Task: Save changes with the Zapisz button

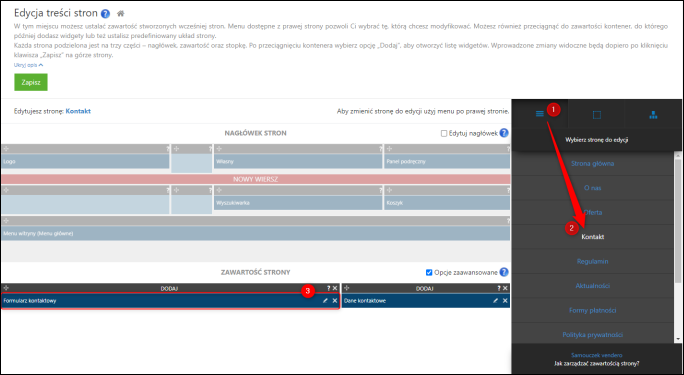Action: coord(31,82)
